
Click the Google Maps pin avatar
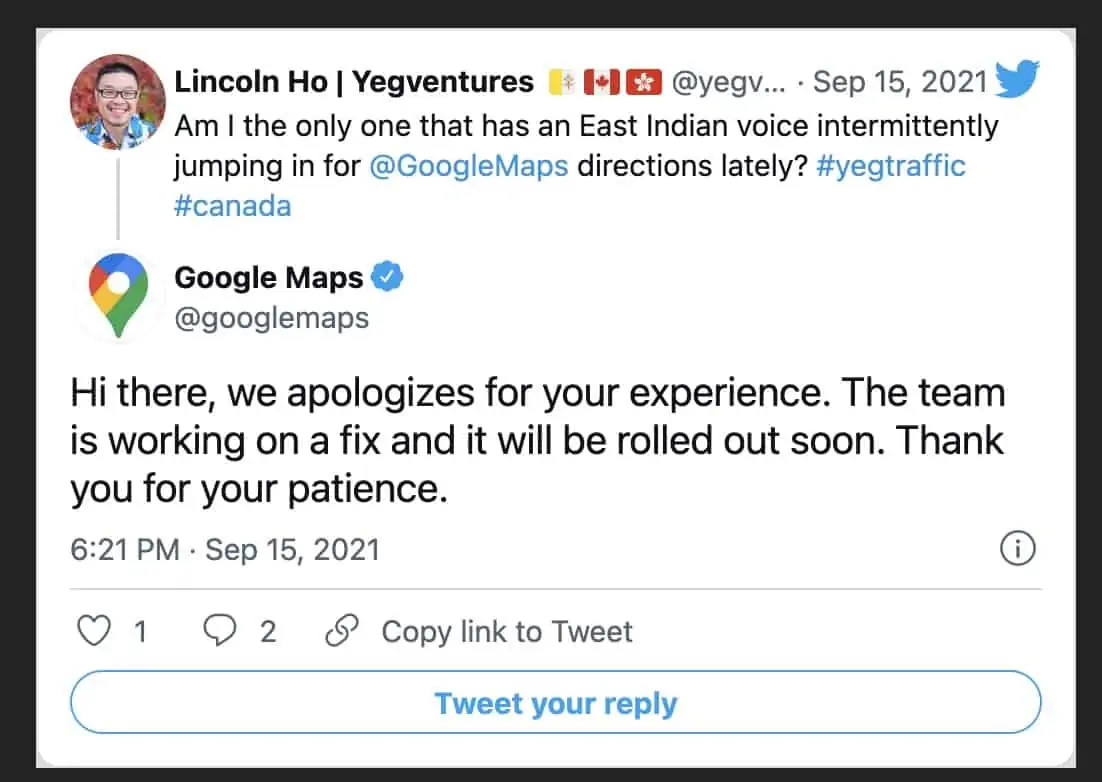coord(118,294)
